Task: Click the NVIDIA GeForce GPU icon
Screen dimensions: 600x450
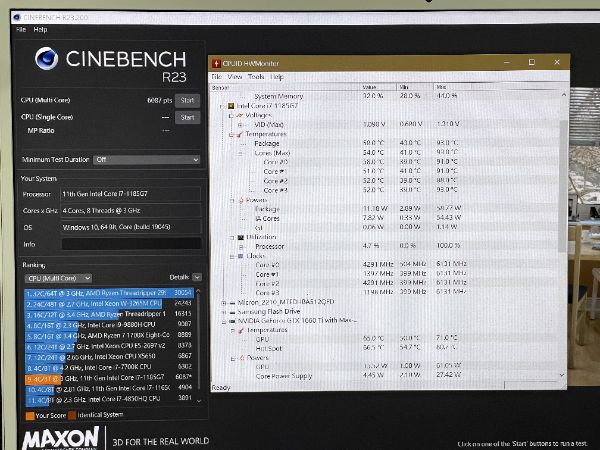Action: pos(232,321)
